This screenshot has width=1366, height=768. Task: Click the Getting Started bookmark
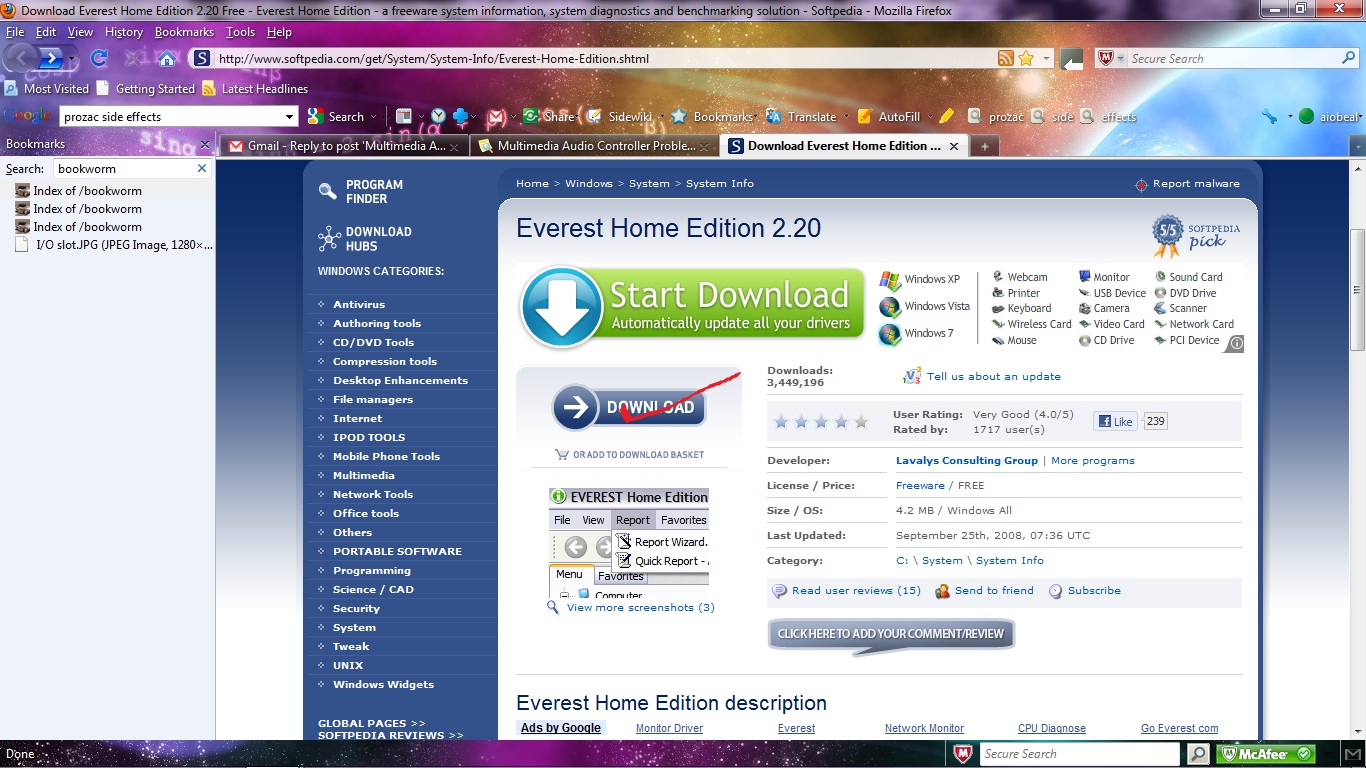[x=146, y=88]
